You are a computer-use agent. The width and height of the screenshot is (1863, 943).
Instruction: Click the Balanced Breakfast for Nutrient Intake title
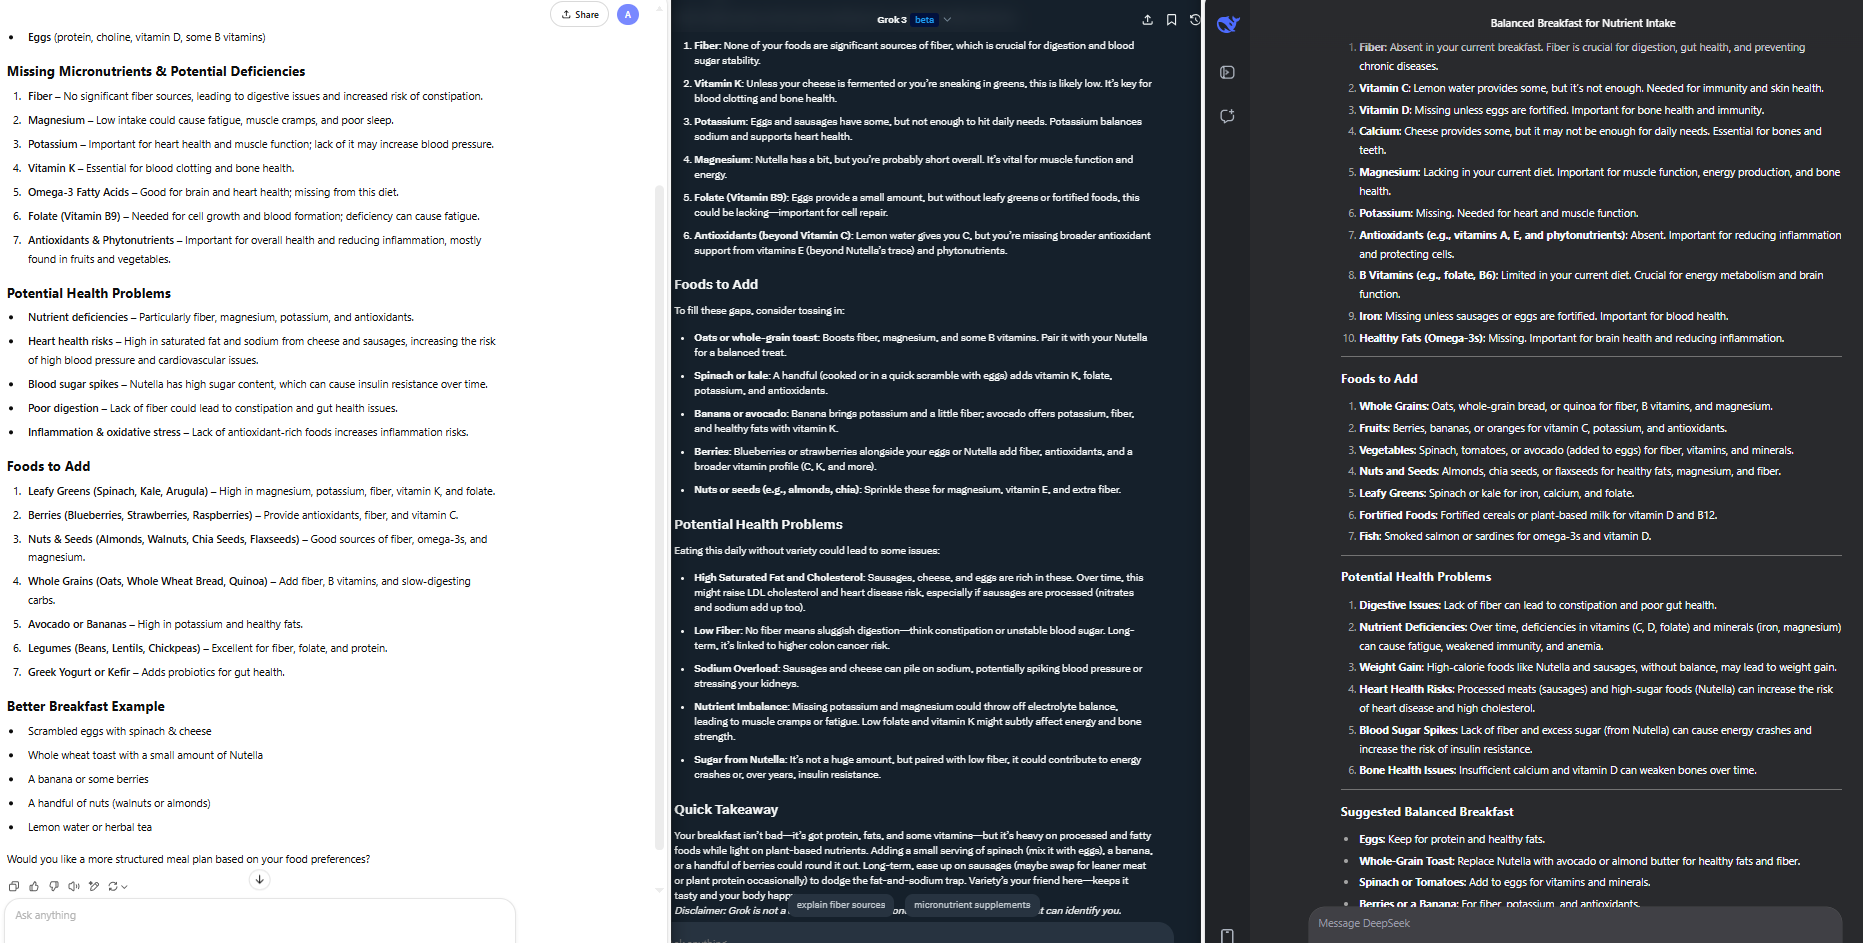point(1583,23)
